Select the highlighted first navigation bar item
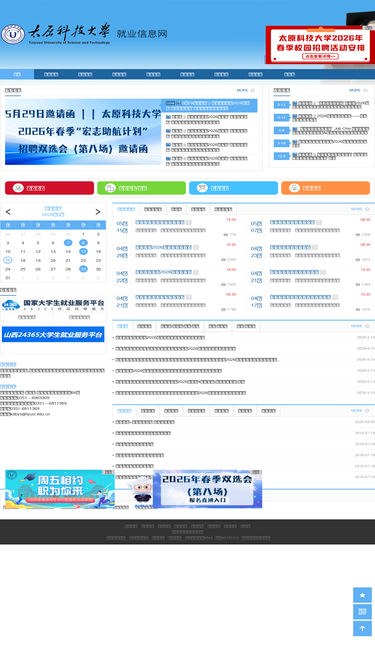This screenshot has height=667, width=375. point(17,74)
